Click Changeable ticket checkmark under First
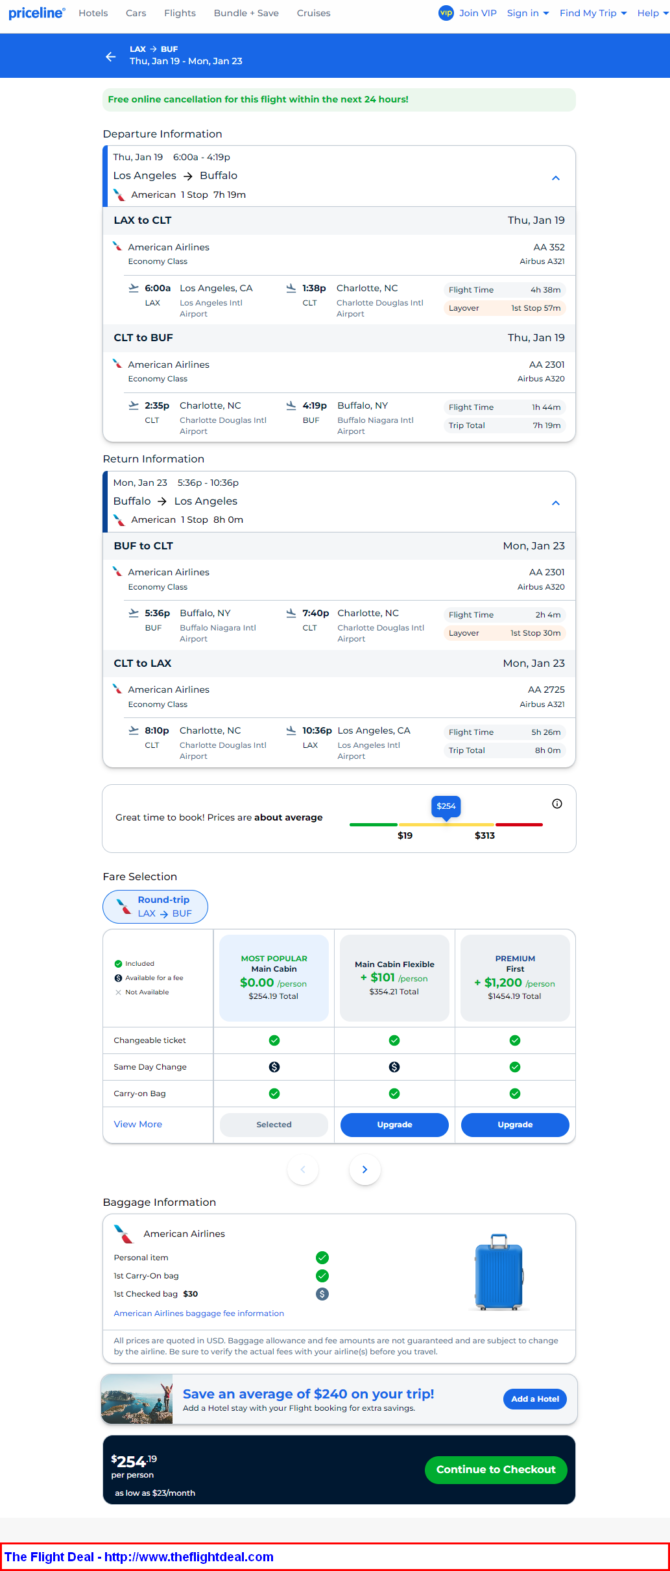Viewport: 670px width, 1571px height. point(515,1040)
